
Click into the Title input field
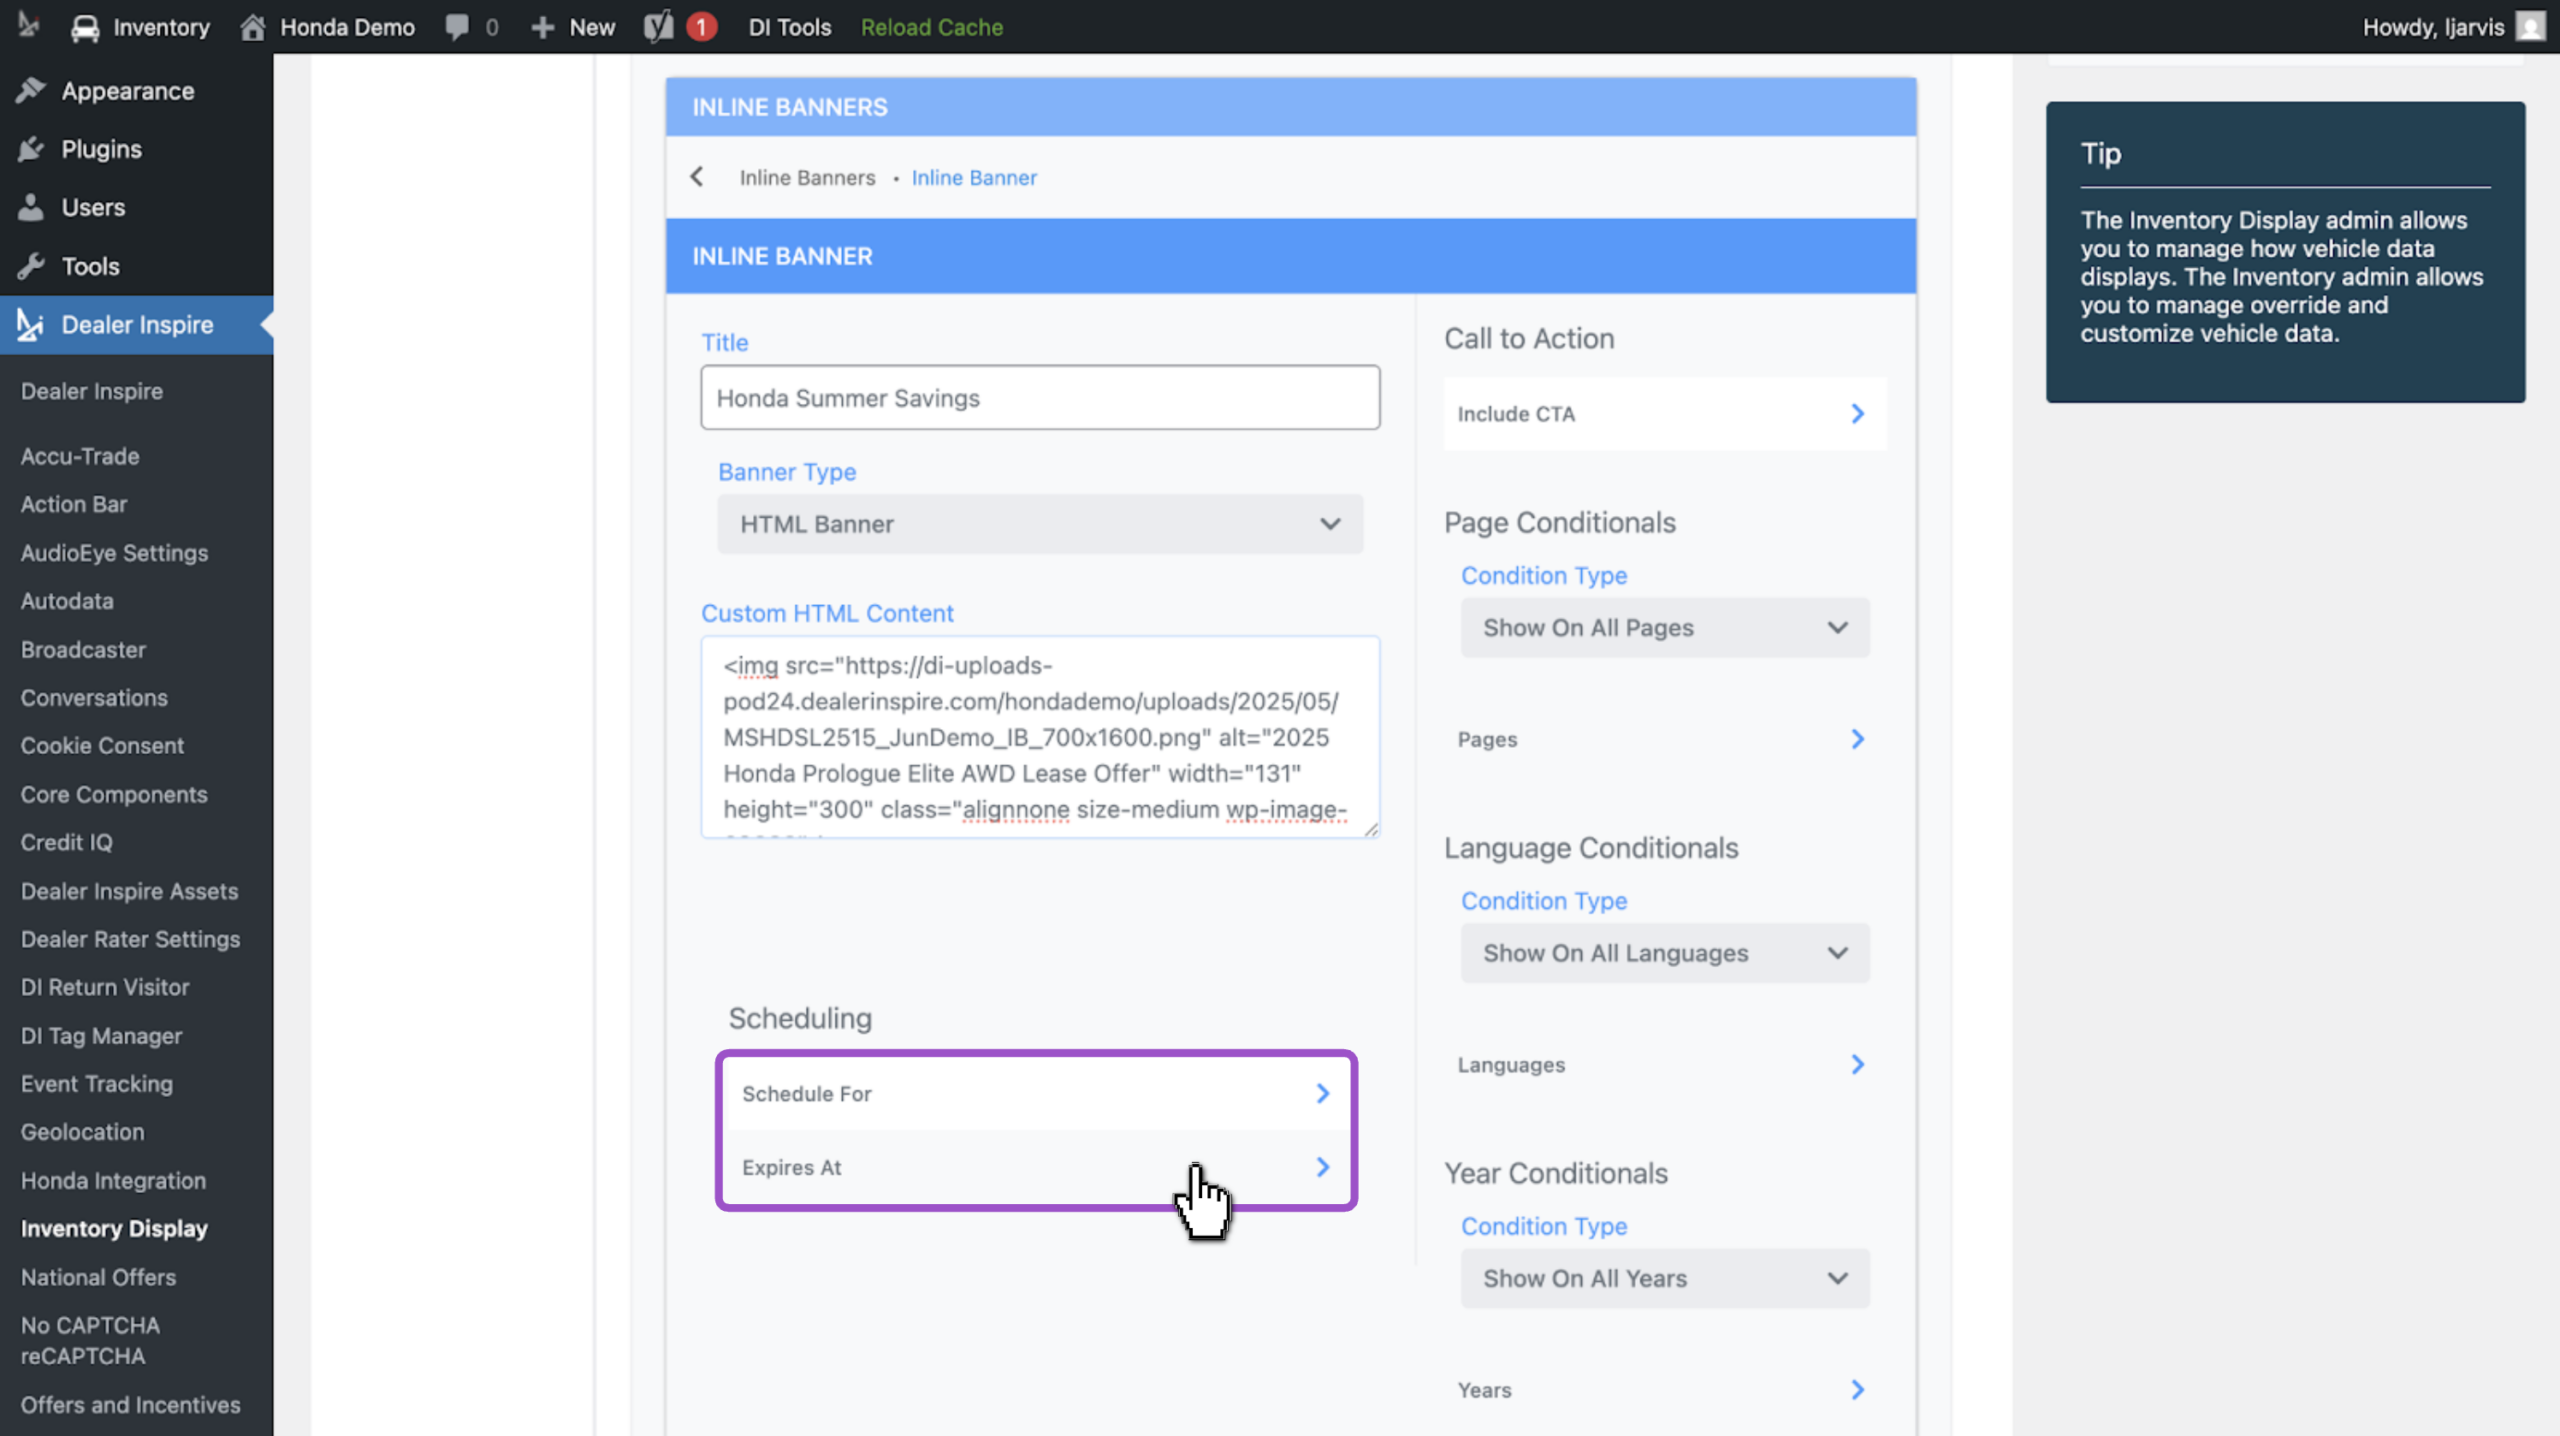pos(1040,398)
